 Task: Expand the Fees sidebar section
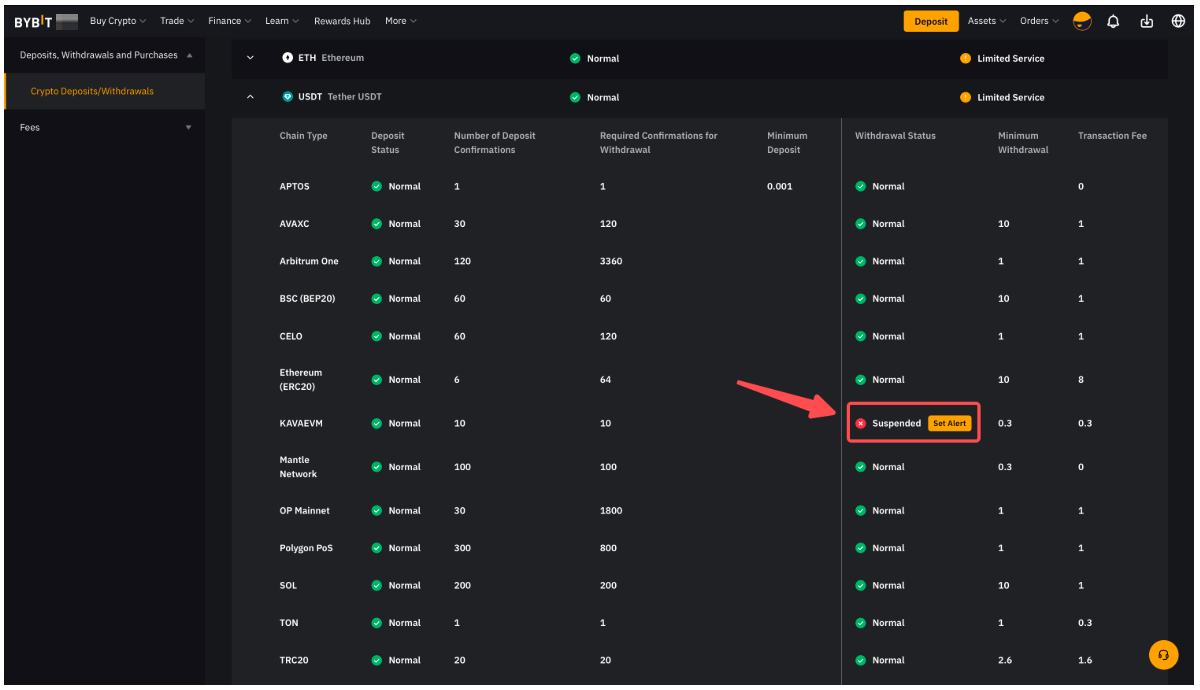pyautogui.click(x=188, y=127)
